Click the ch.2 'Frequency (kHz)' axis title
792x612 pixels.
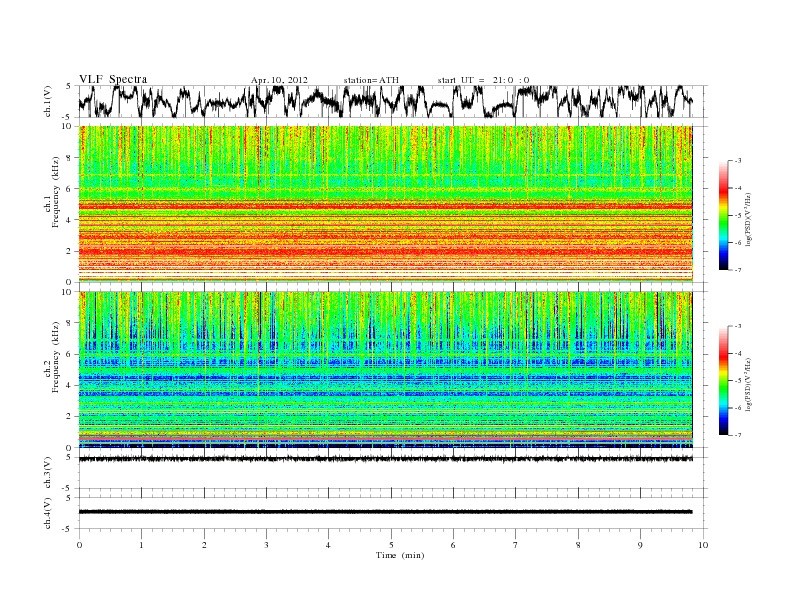point(56,357)
